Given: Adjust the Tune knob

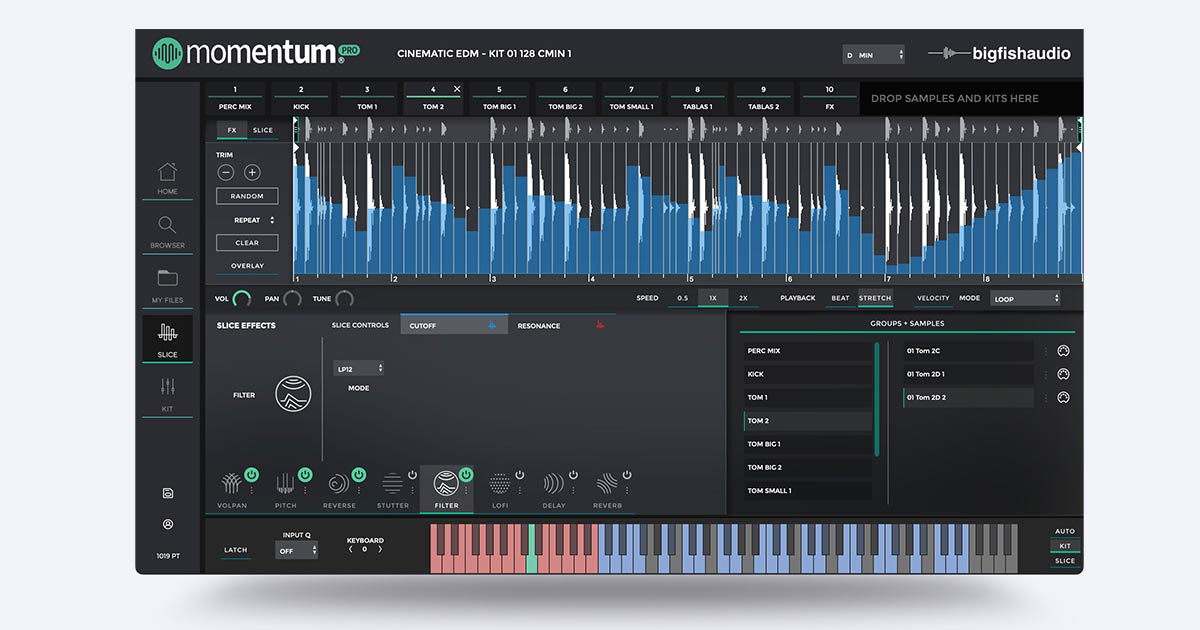Looking at the screenshot, I should pyautogui.click(x=345, y=298).
